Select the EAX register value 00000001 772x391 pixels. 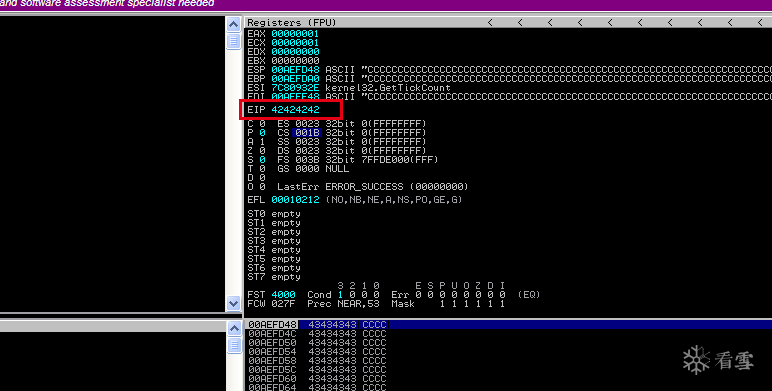coord(295,33)
